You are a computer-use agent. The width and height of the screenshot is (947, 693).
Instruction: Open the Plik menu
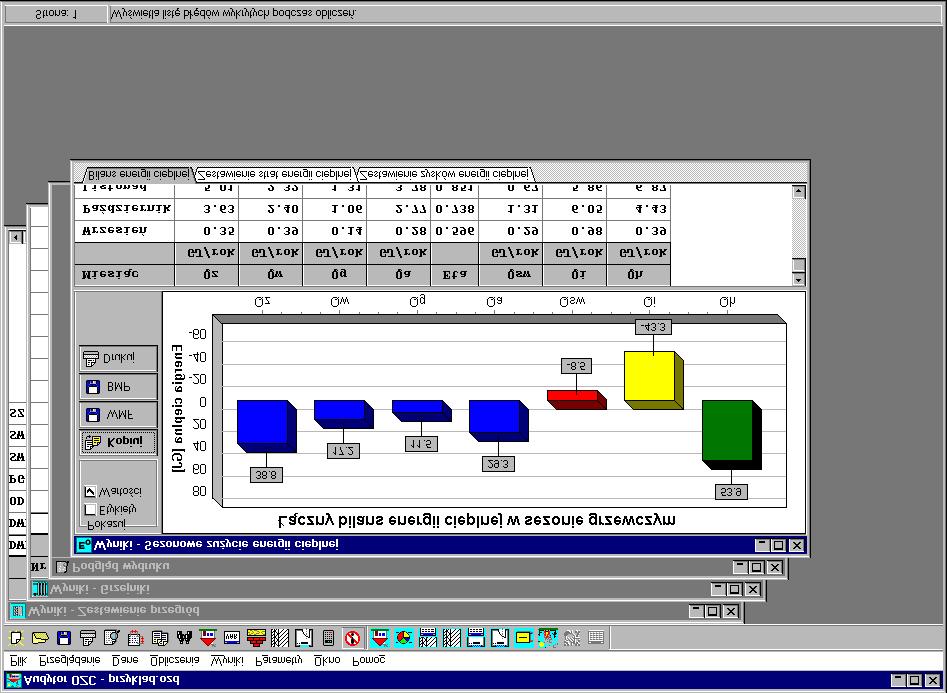coord(19,660)
